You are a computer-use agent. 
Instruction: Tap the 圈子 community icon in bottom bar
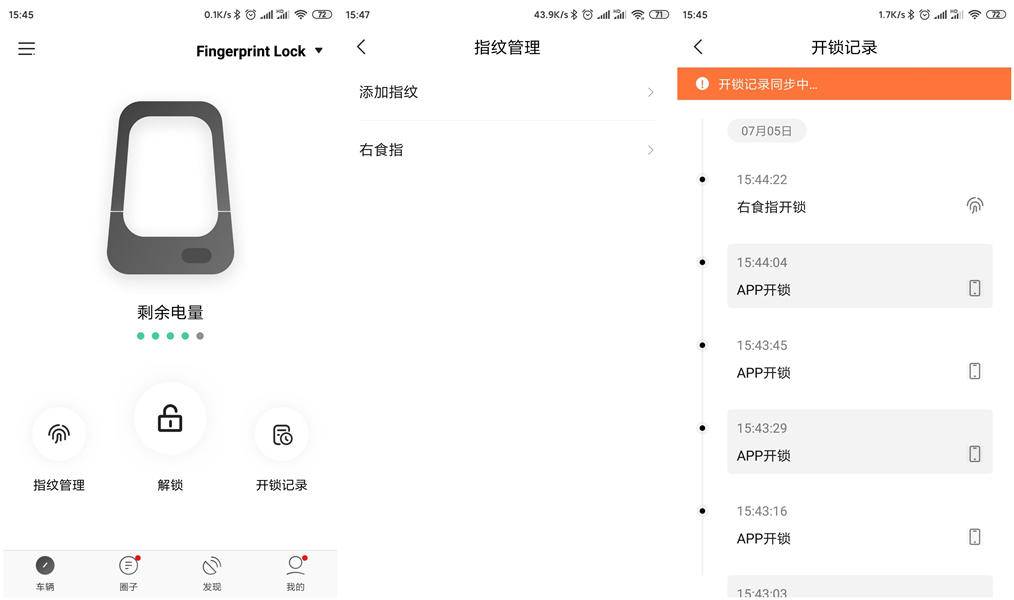coord(128,566)
